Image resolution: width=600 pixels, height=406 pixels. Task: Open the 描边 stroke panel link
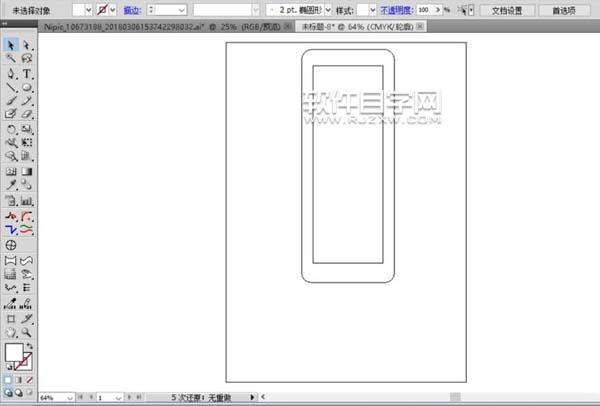click(132, 10)
